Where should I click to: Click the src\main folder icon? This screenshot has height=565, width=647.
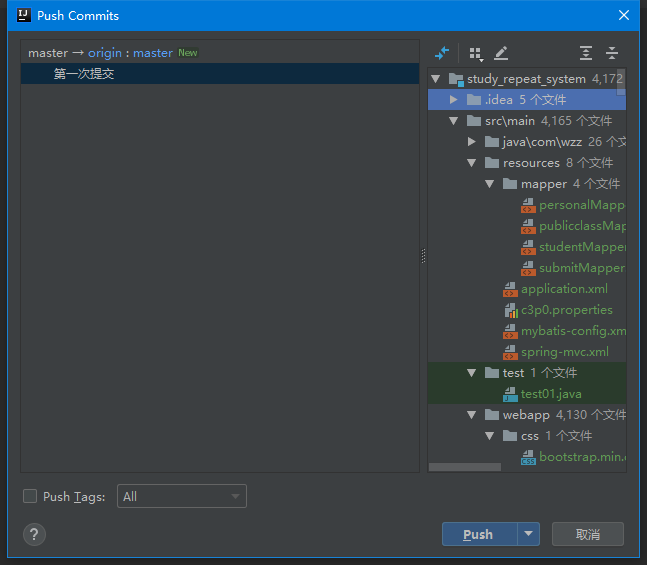(x=474, y=121)
